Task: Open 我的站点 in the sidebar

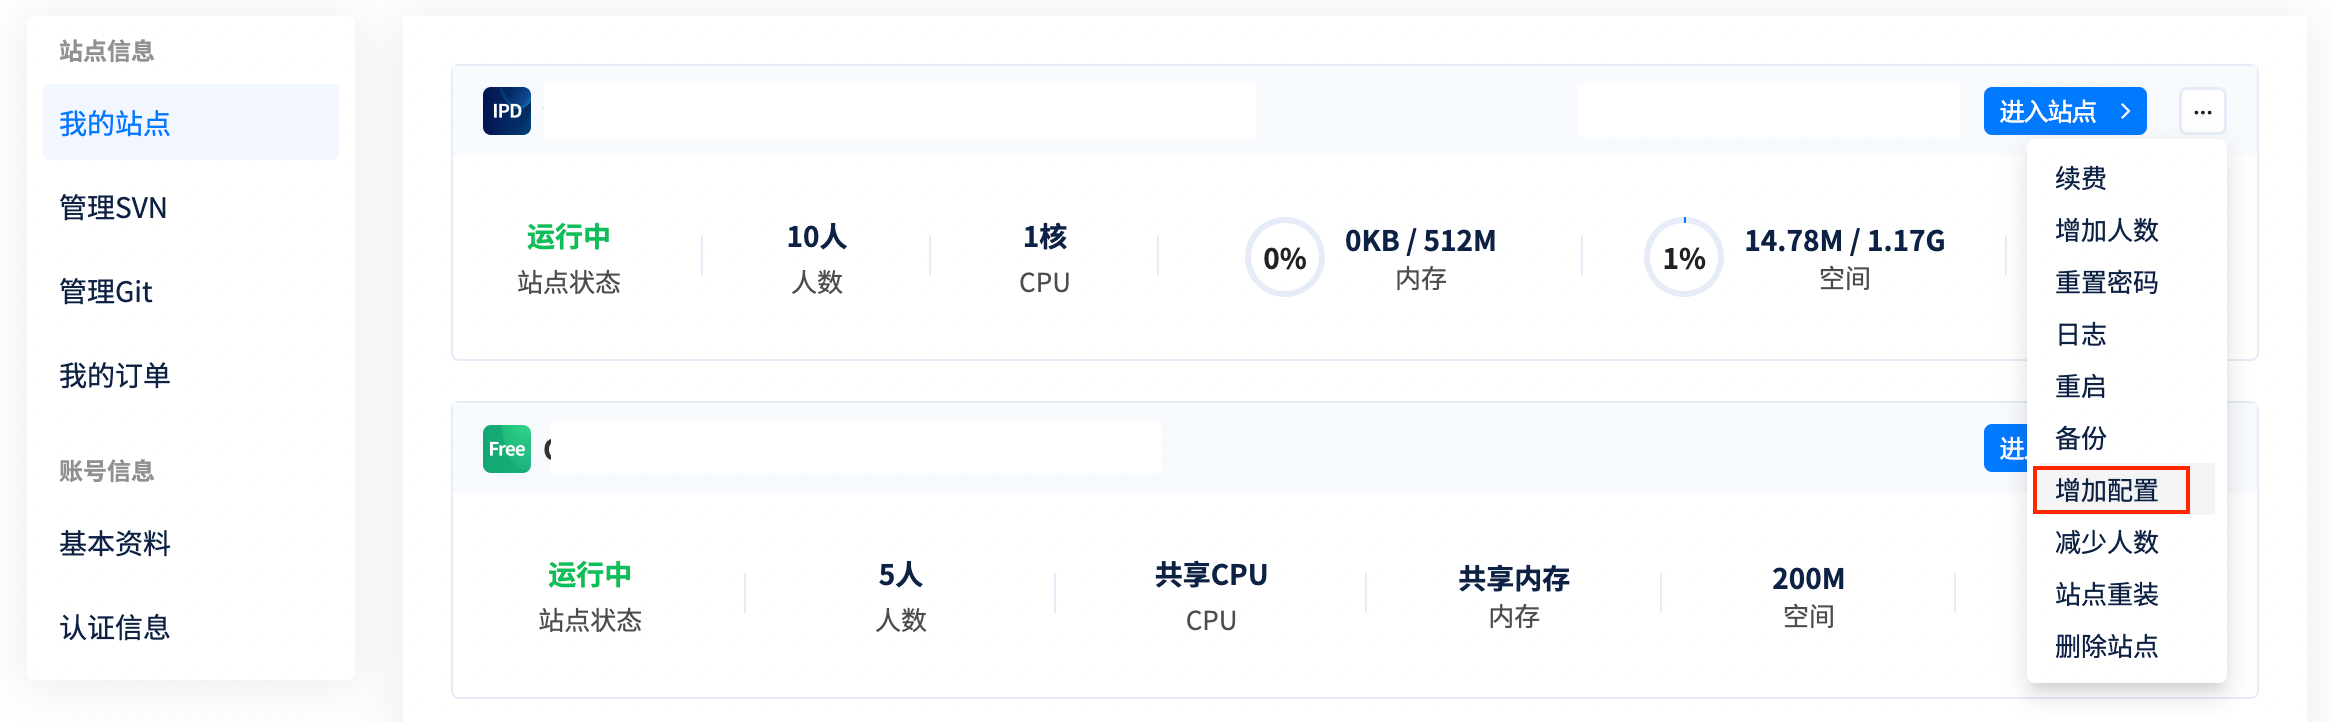Action: tap(115, 123)
